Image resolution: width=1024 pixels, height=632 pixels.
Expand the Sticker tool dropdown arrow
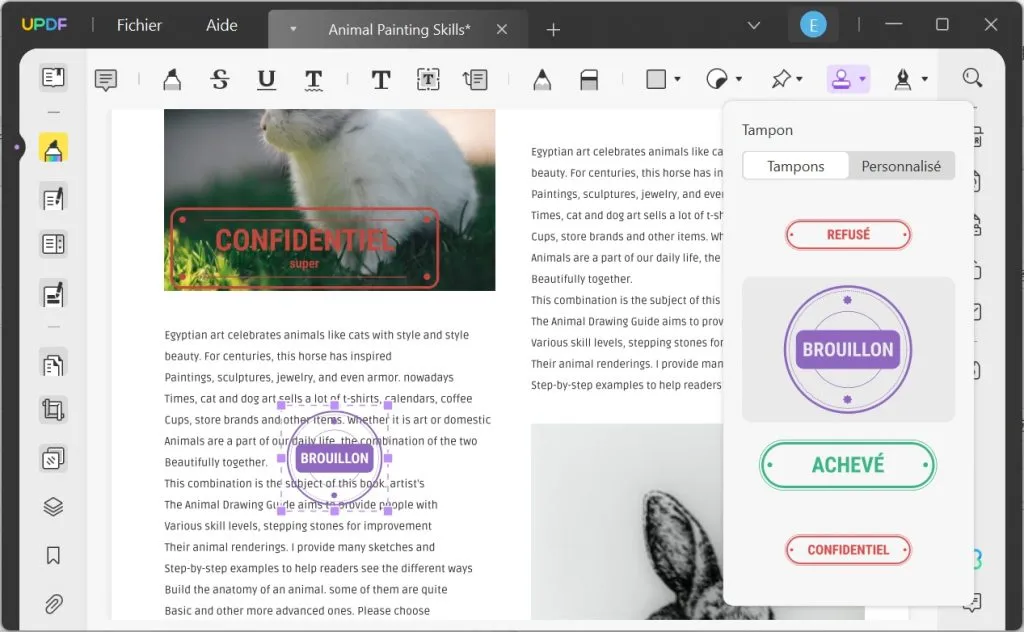pos(739,80)
